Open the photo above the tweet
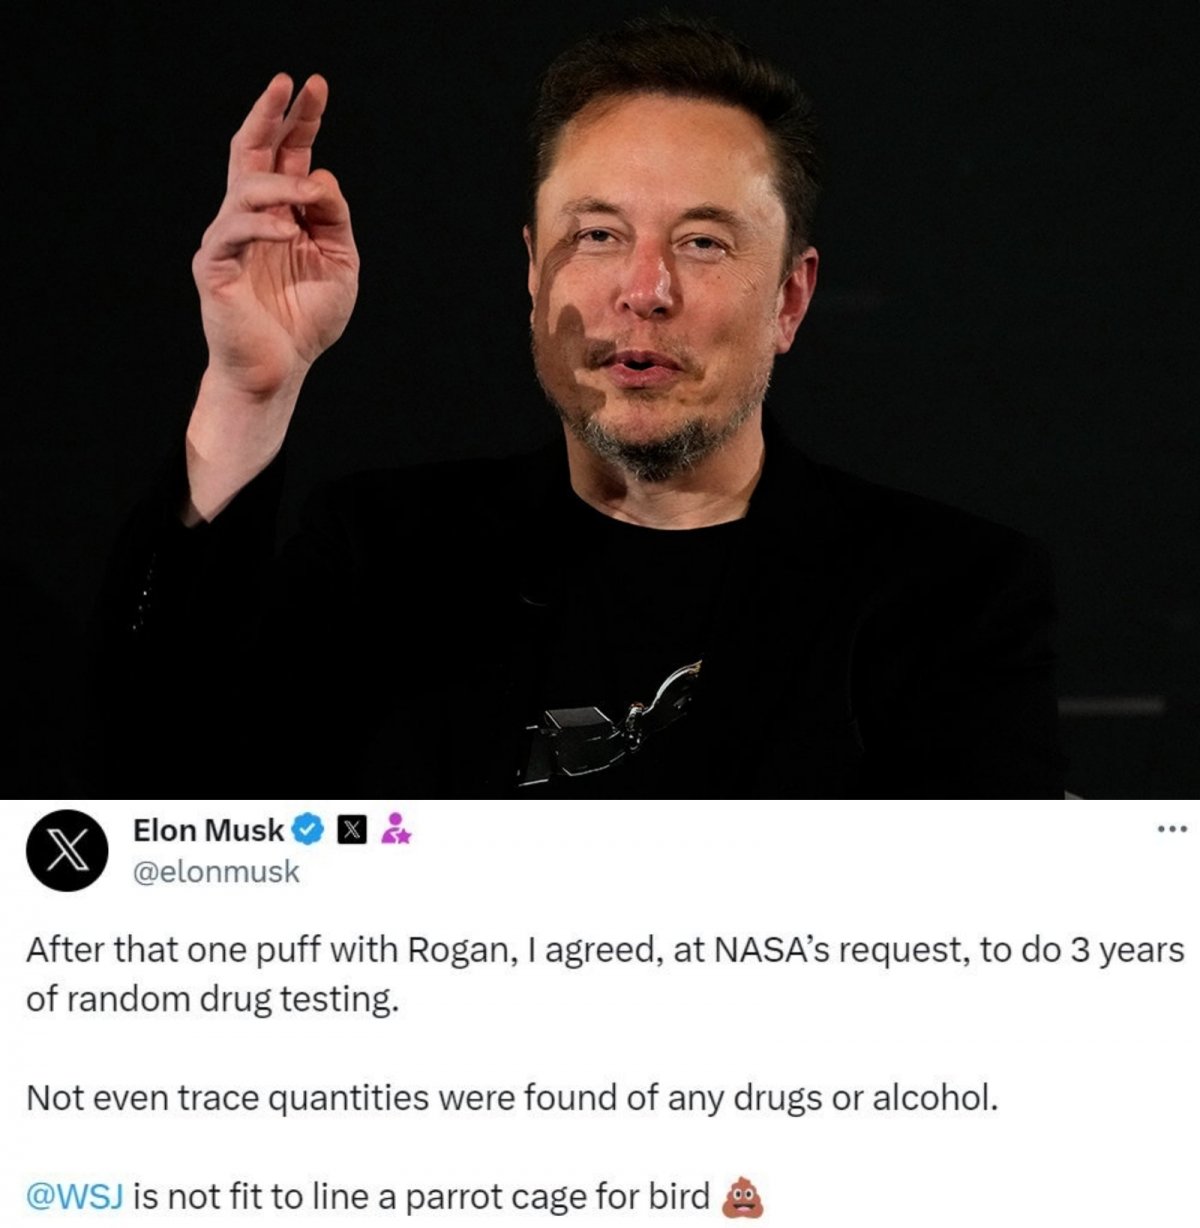The image size is (1200, 1228). tap(600, 400)
